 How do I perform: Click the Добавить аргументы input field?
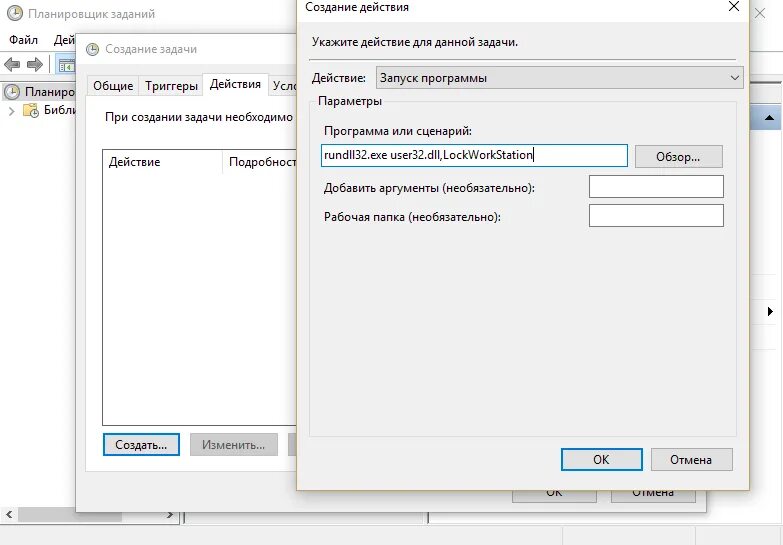click(656, 187)
